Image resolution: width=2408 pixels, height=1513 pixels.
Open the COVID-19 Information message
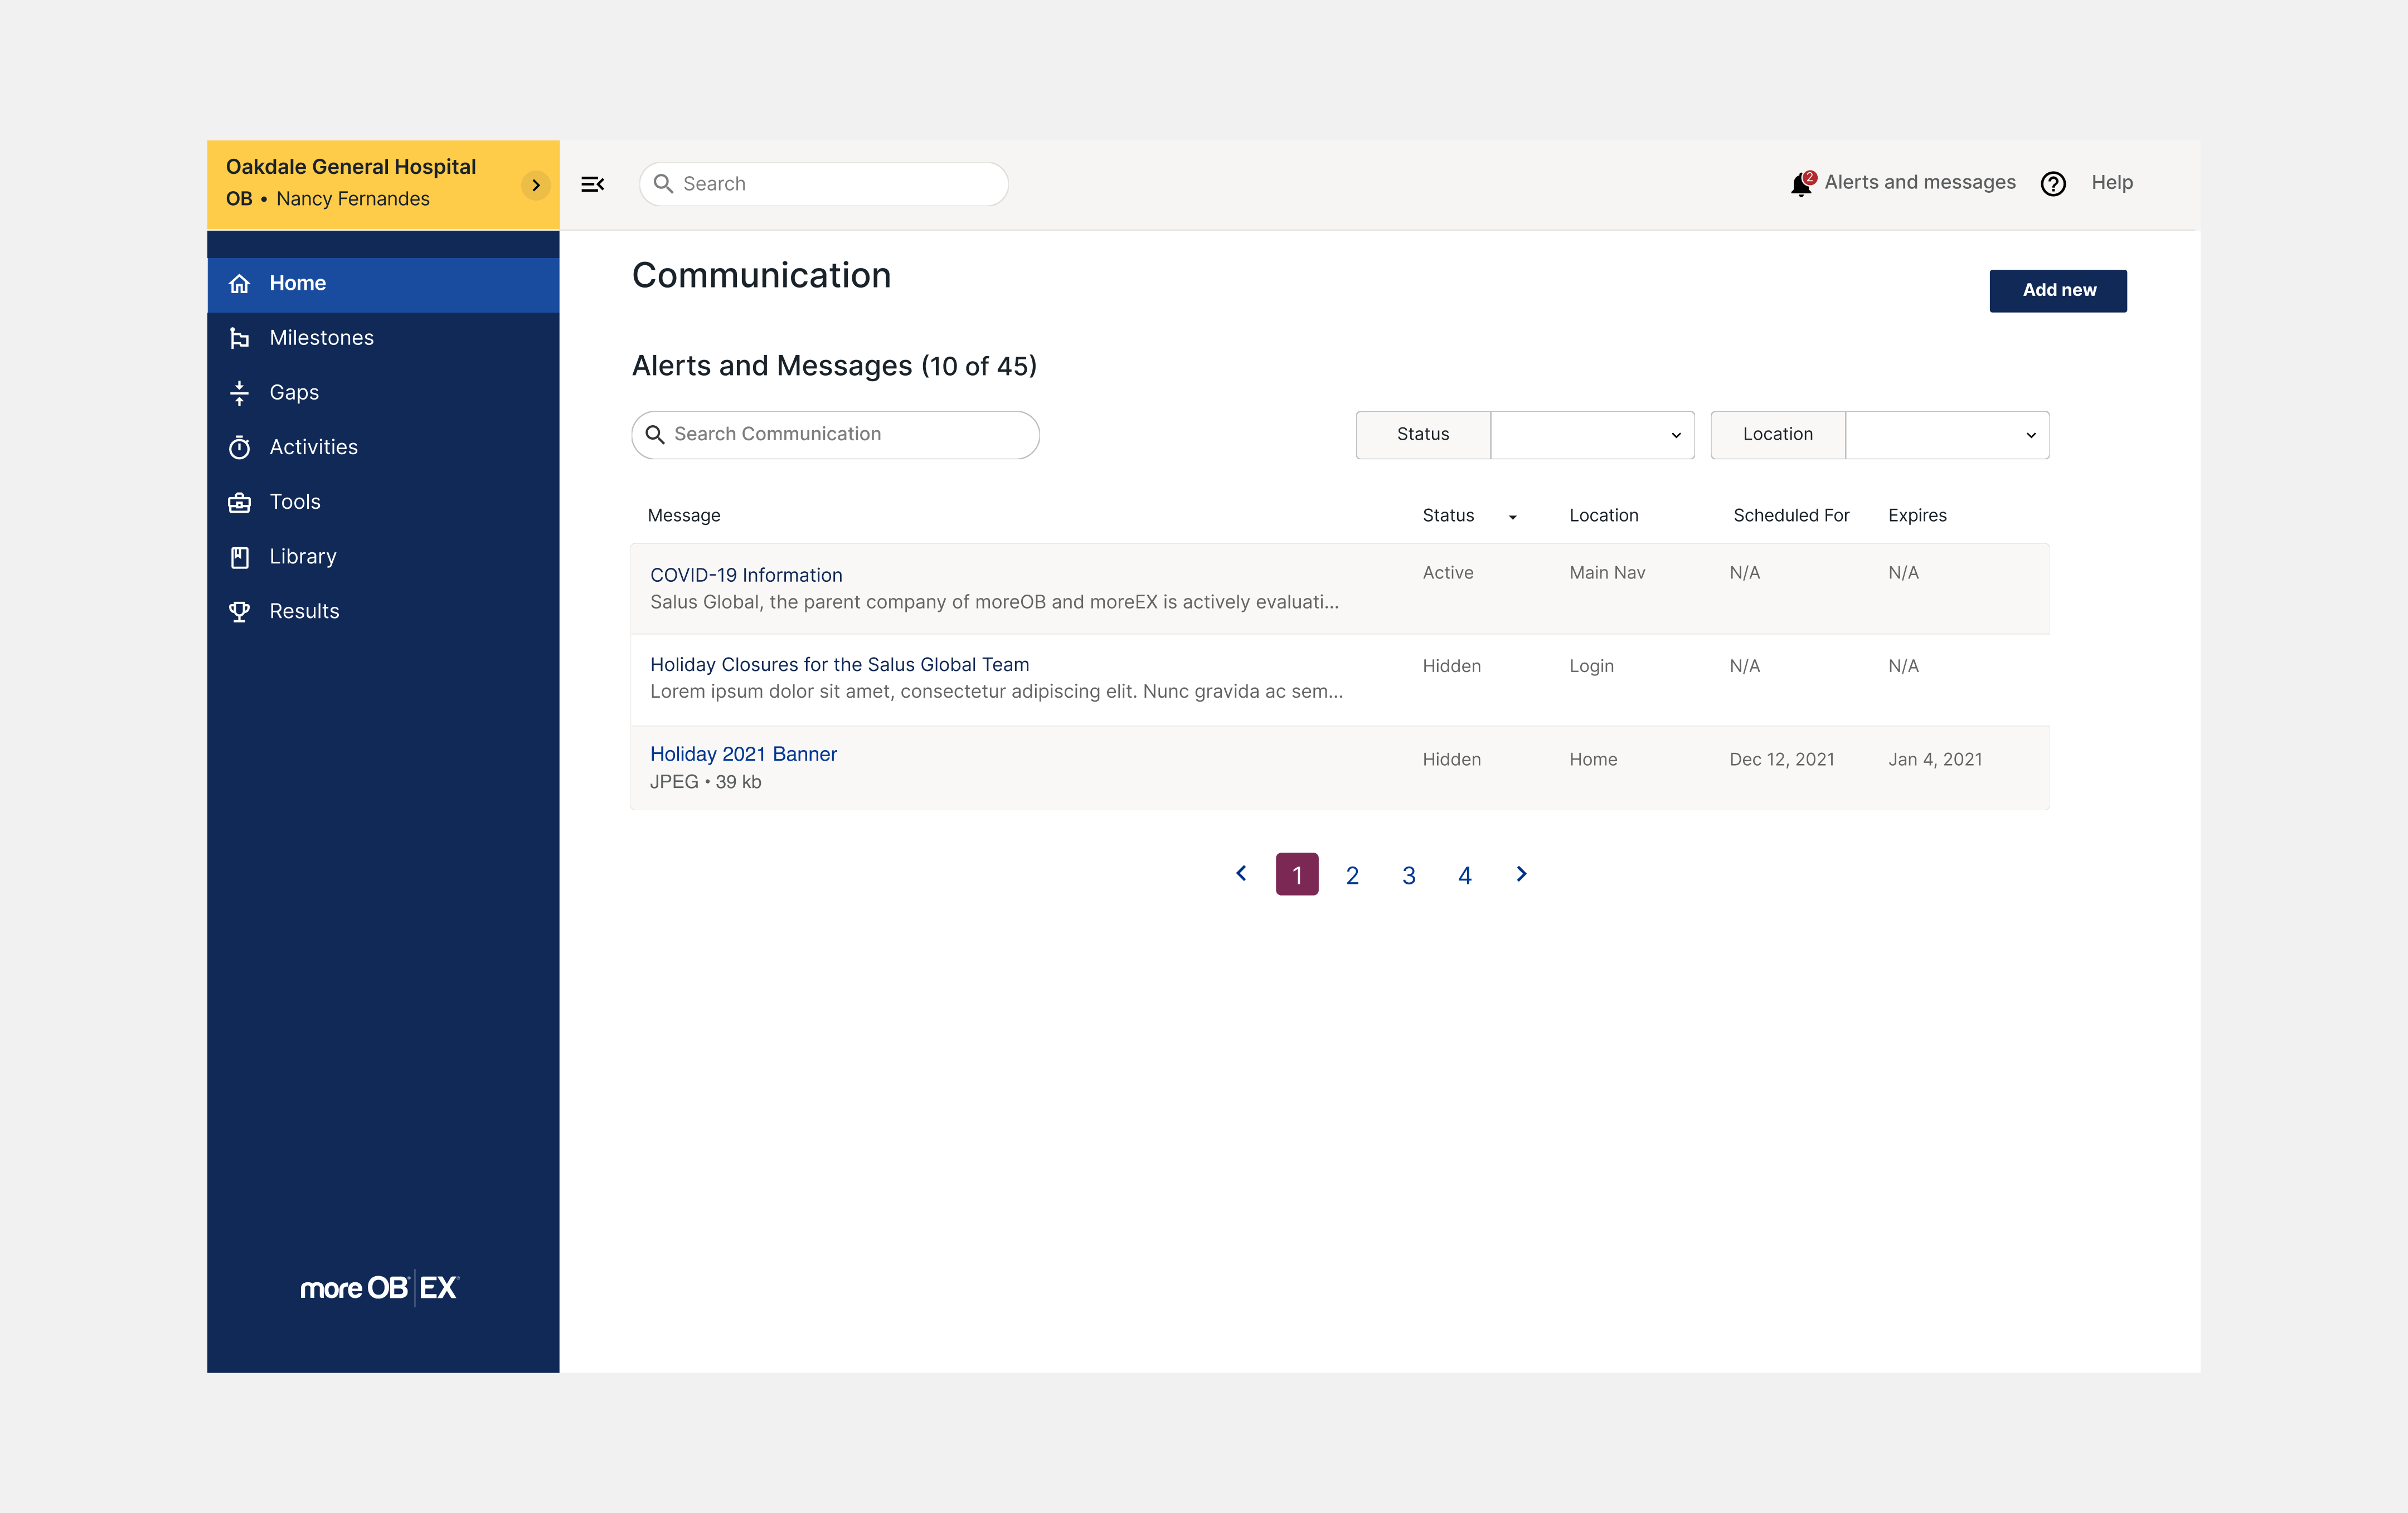pyautogui.click(x=746, y=575)
